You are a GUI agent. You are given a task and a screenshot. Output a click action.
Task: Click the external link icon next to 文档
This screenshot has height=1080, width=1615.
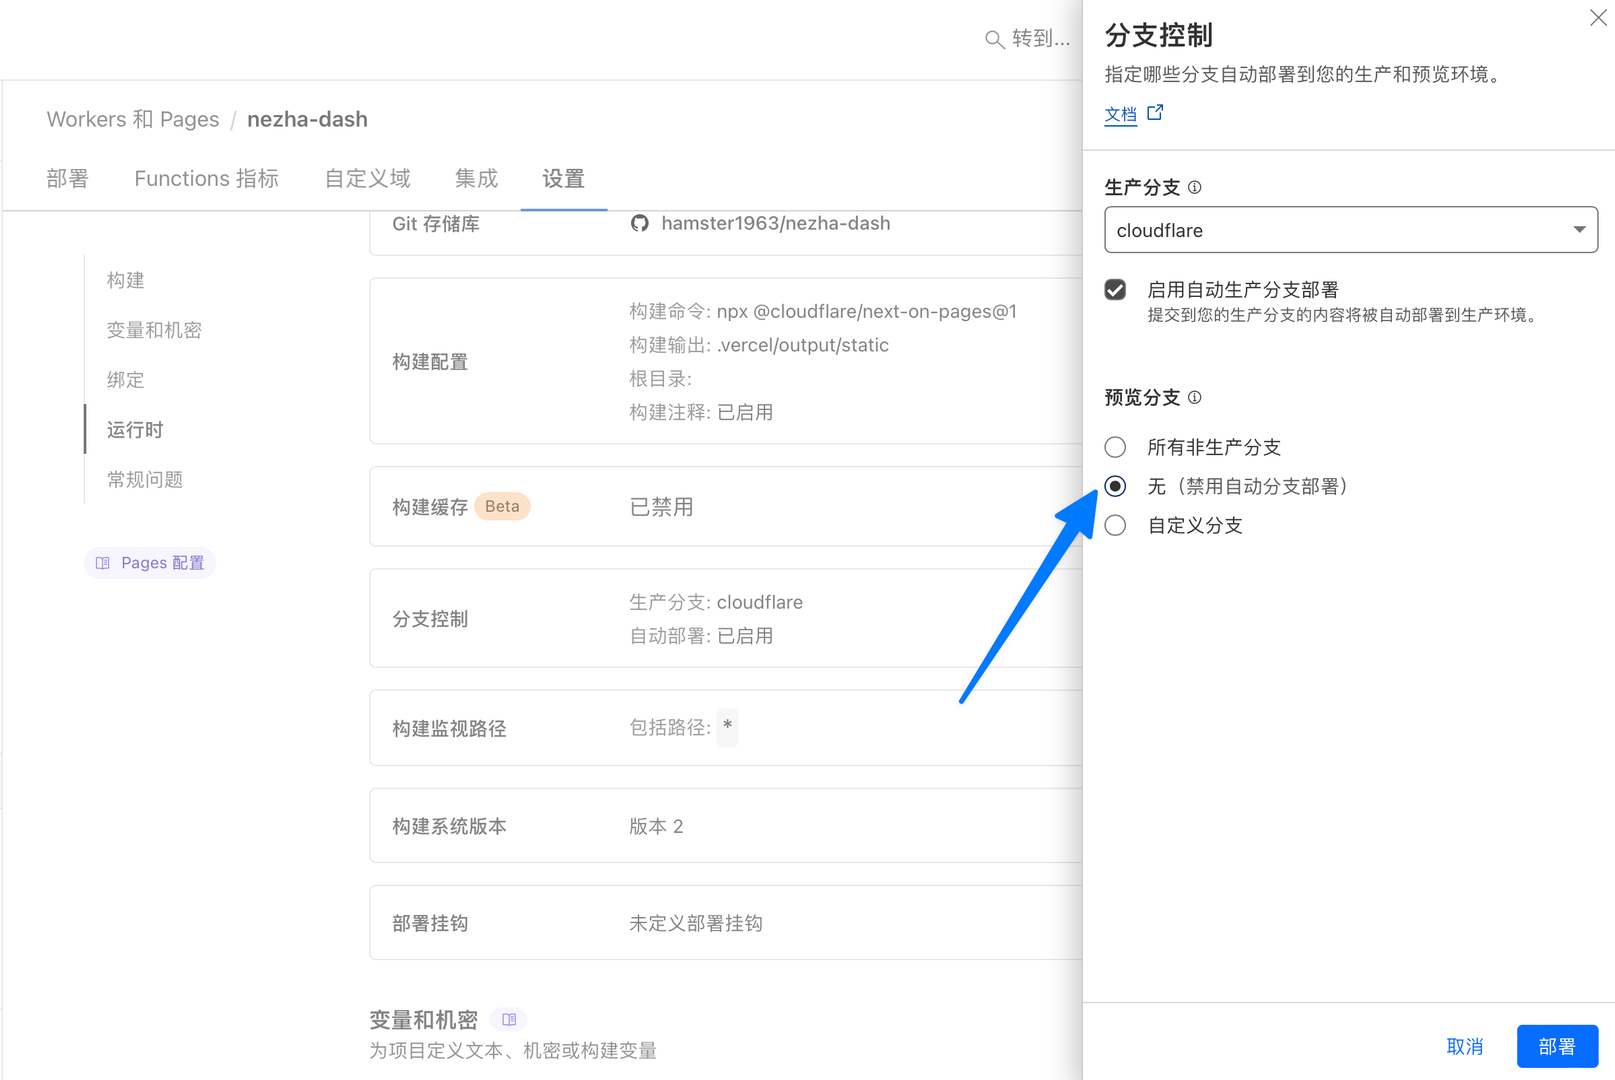(1155, 113)
